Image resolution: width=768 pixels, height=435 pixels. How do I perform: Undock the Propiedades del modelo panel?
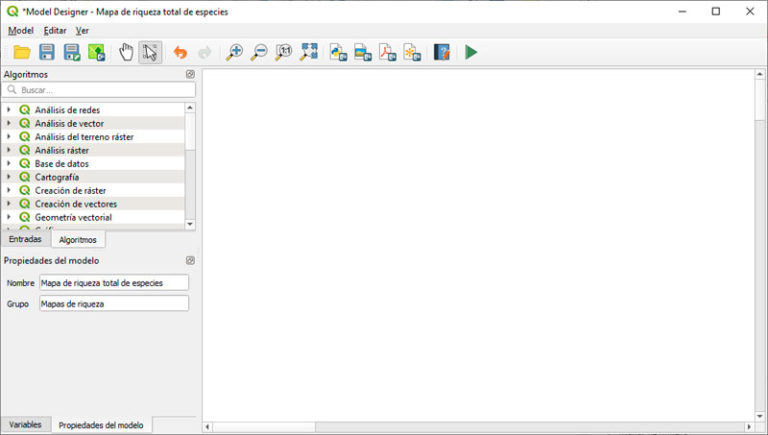(x=190, y=260)
